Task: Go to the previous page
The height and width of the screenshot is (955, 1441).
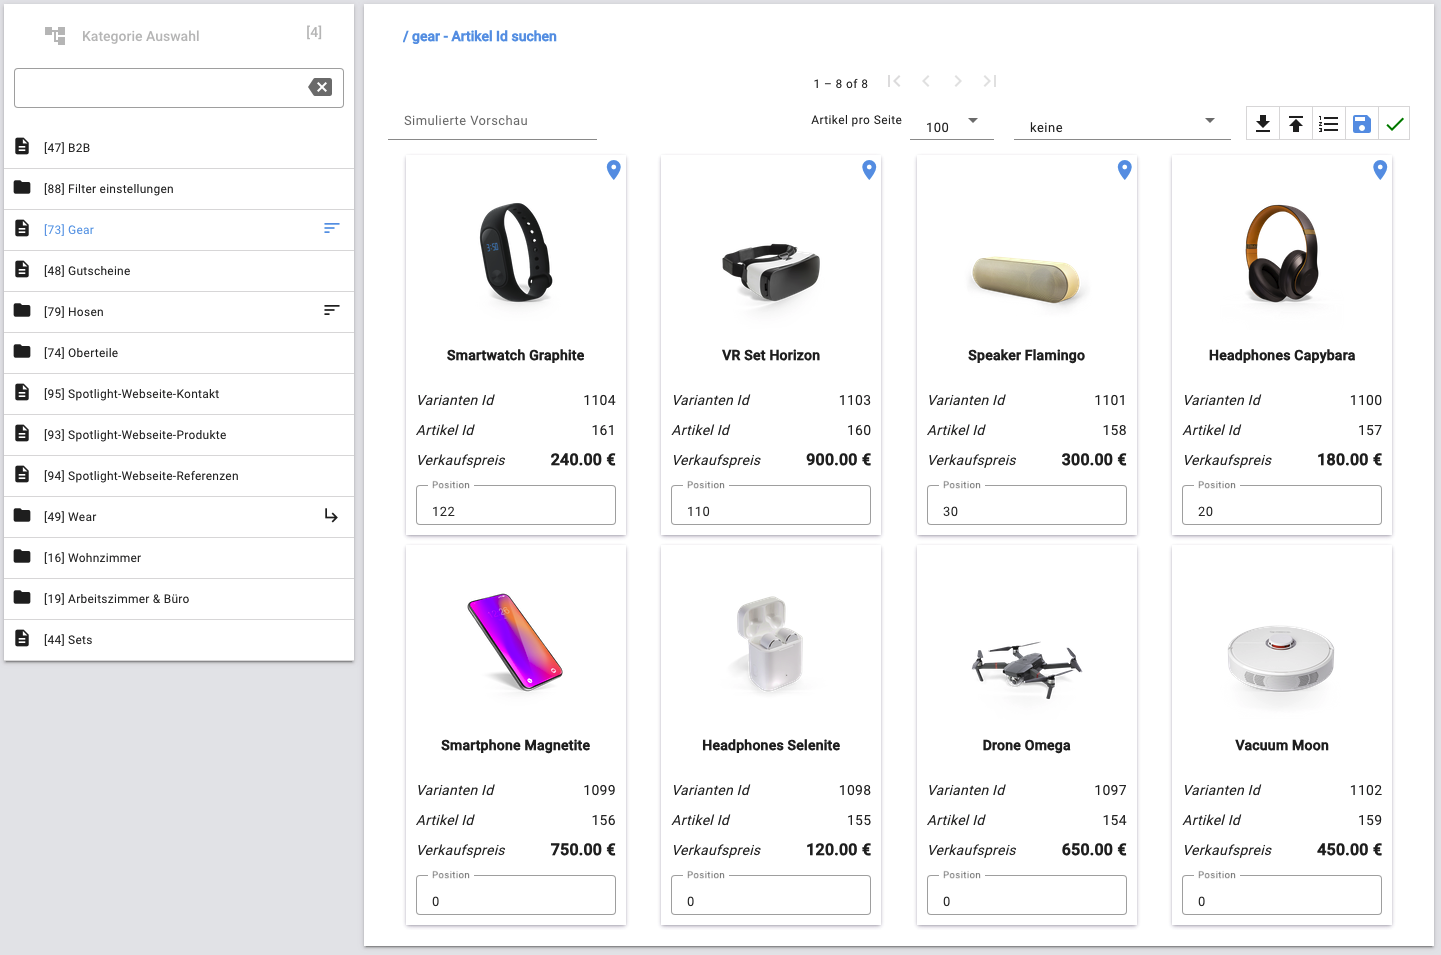Action: 926,81
